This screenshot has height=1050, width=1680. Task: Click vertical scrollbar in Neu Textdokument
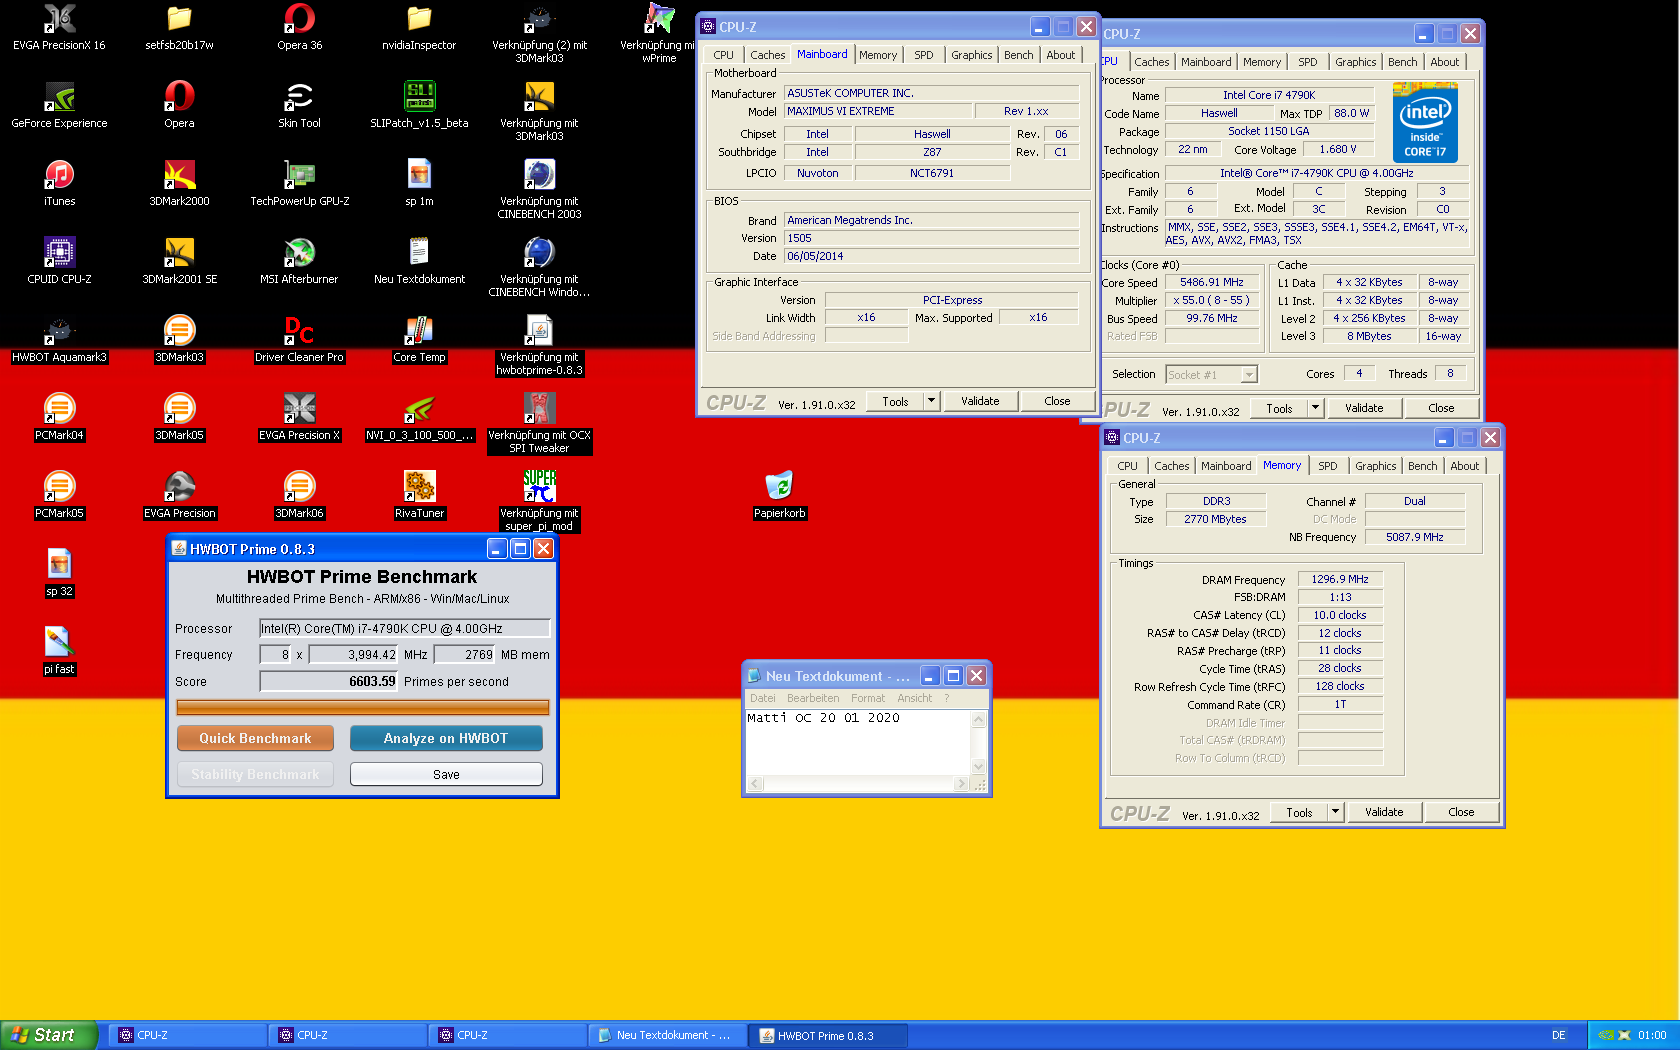[979, 742]
